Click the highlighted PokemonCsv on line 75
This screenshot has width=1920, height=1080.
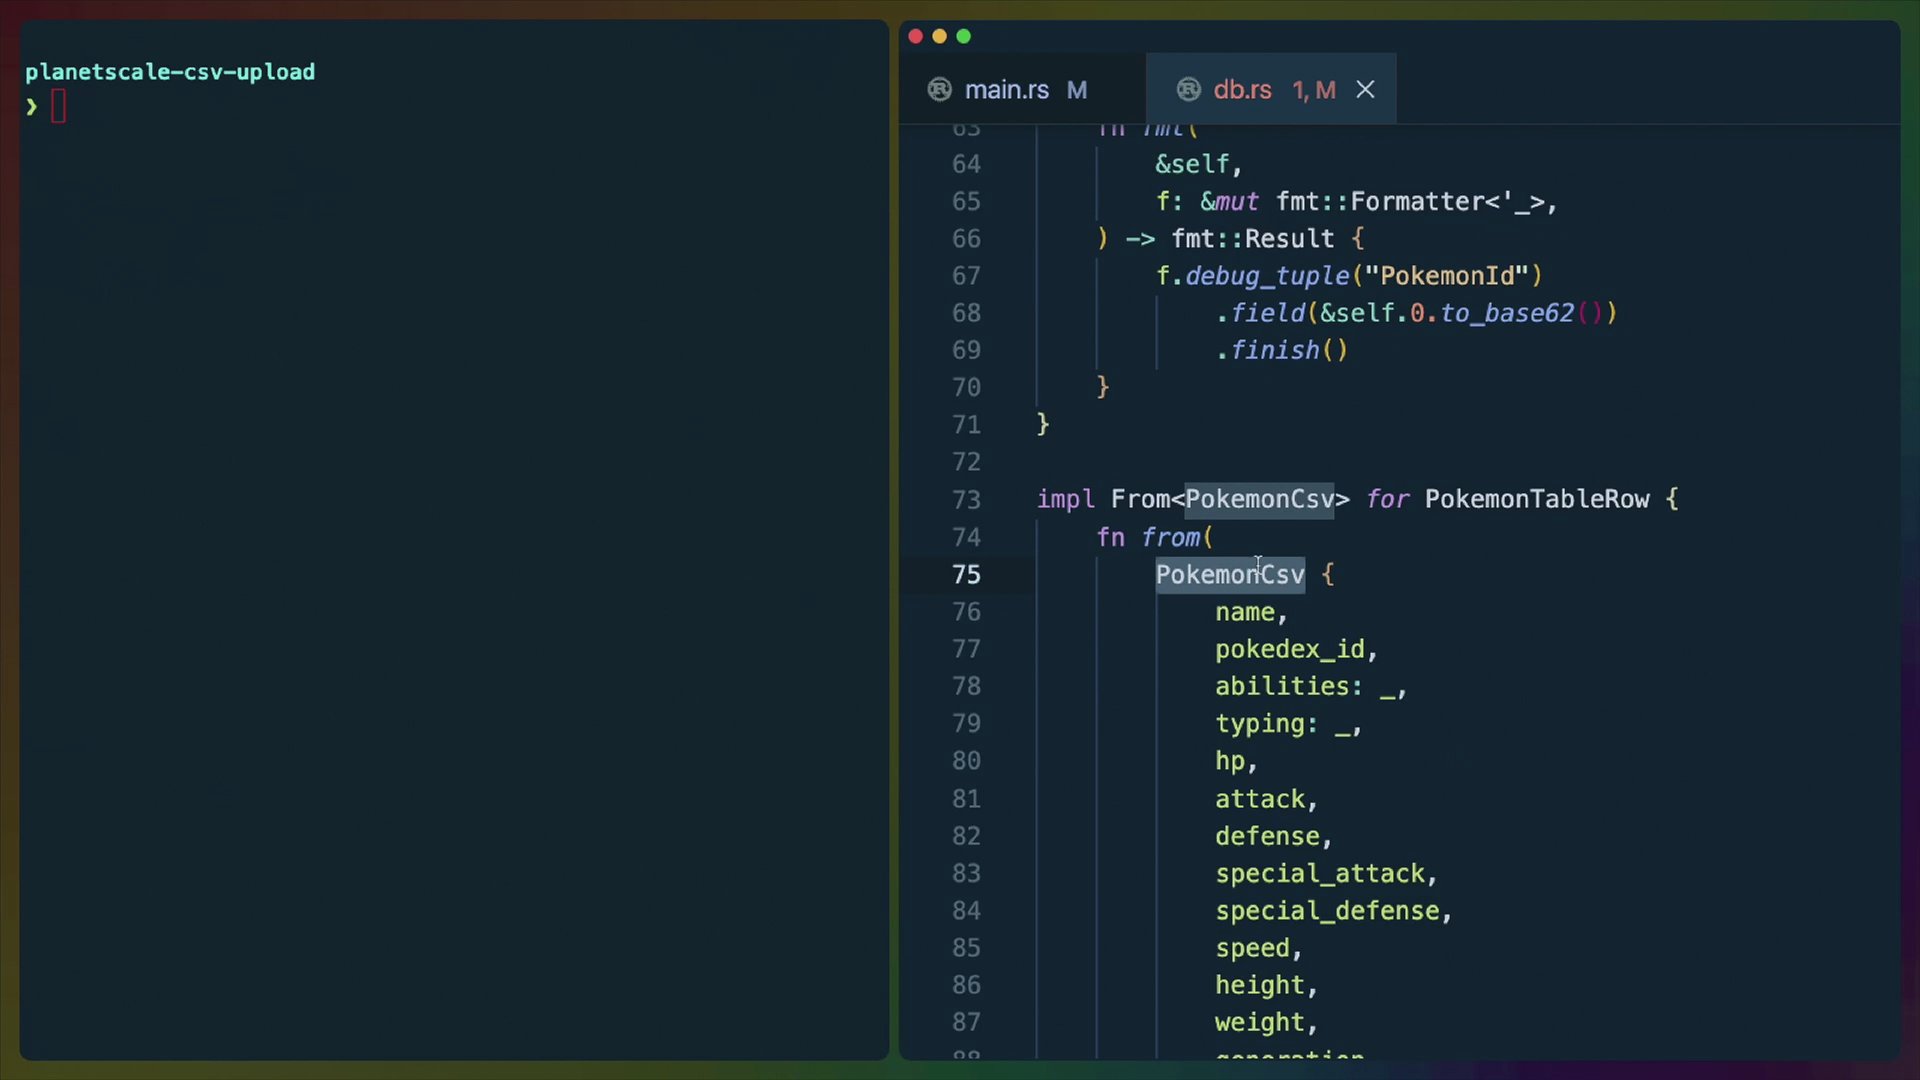(1230, 575)
